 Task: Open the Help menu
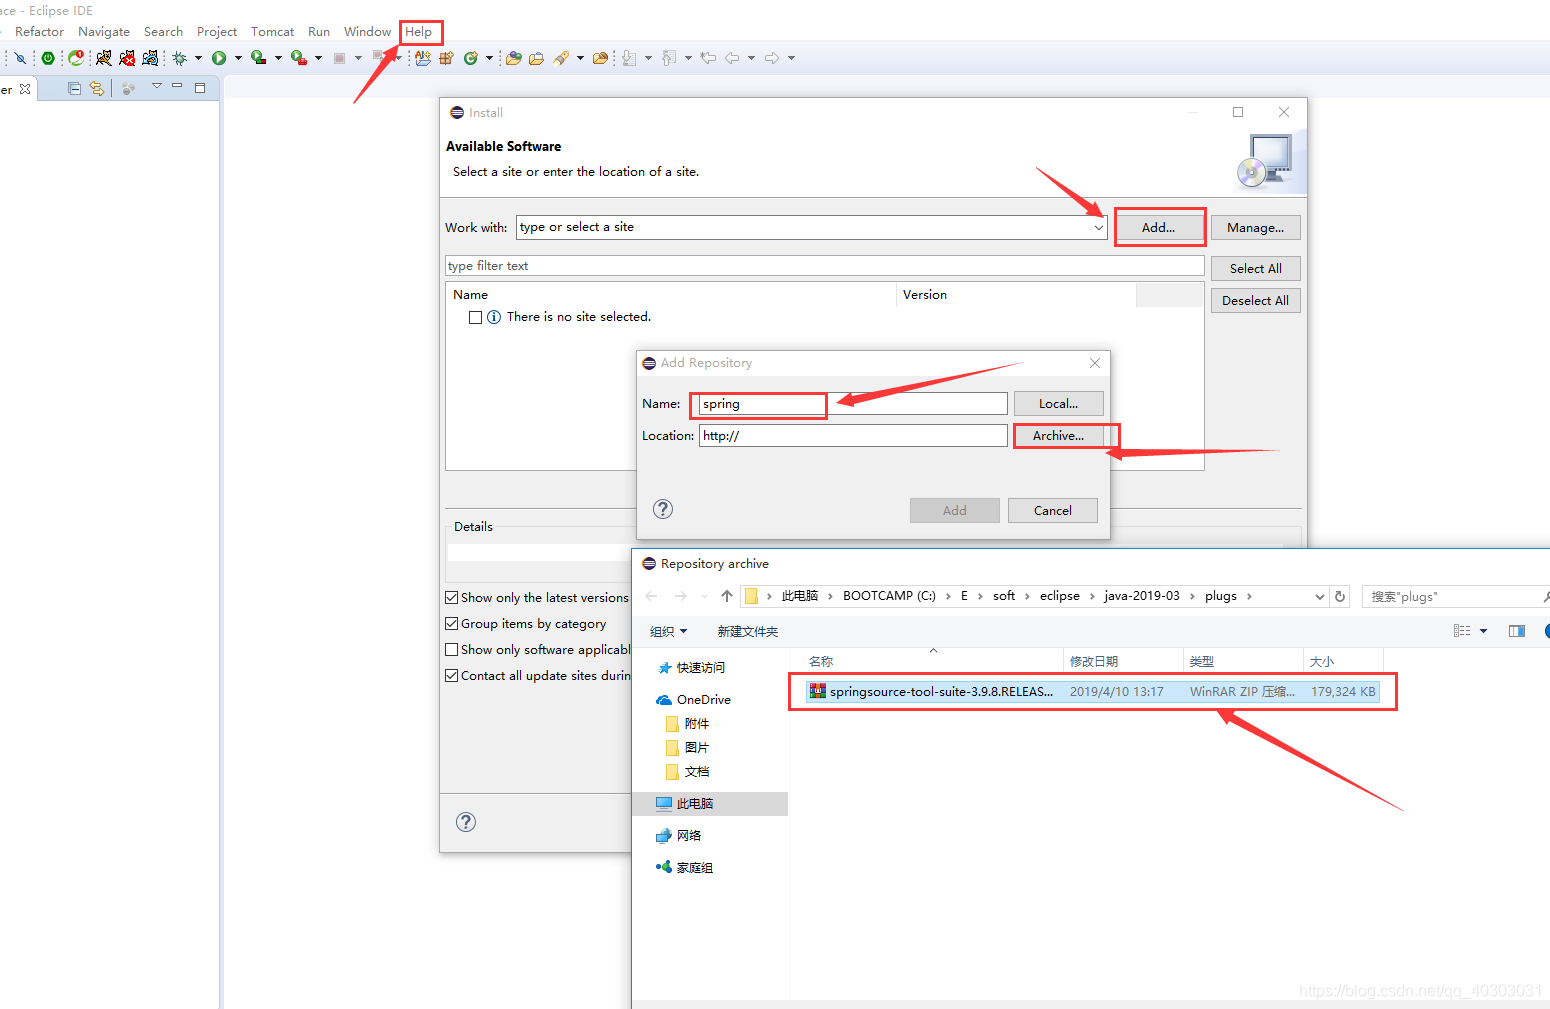[419, 32]
